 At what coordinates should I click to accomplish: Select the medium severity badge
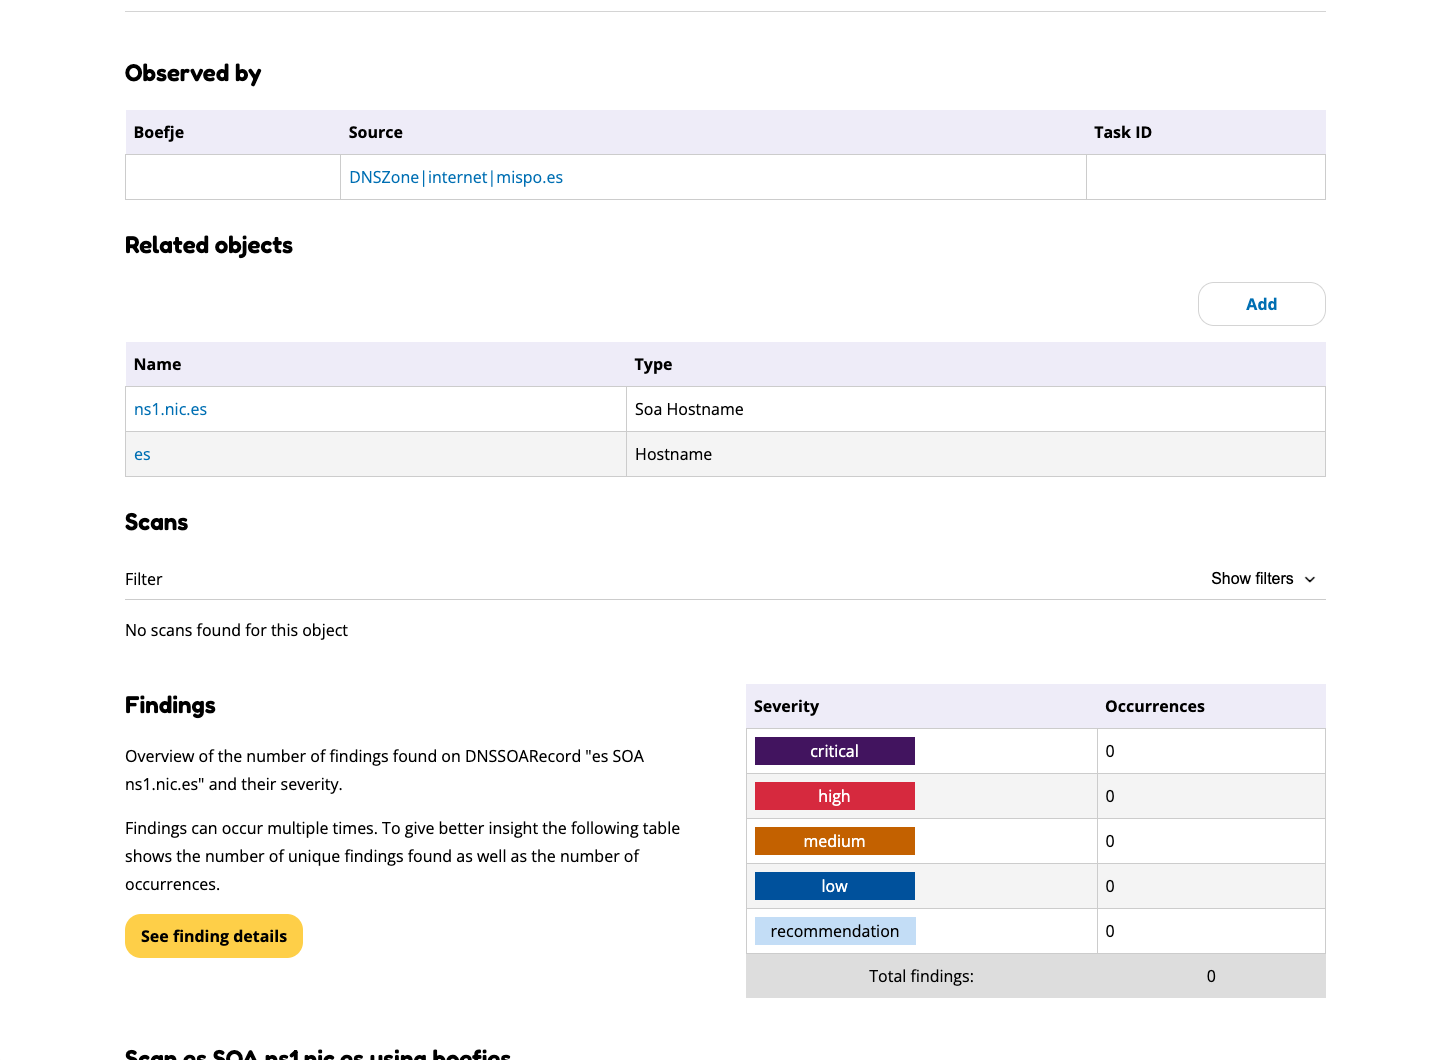(x=834, y=841)
